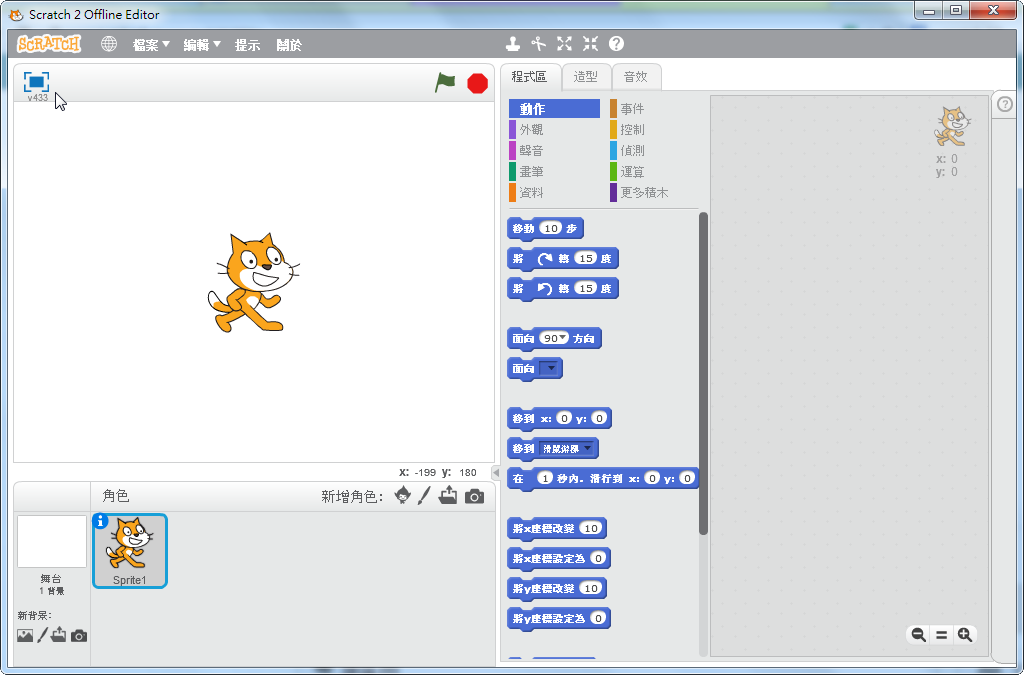
Task: Click the y value field in 移到 x y block
Action: [599, 418]
